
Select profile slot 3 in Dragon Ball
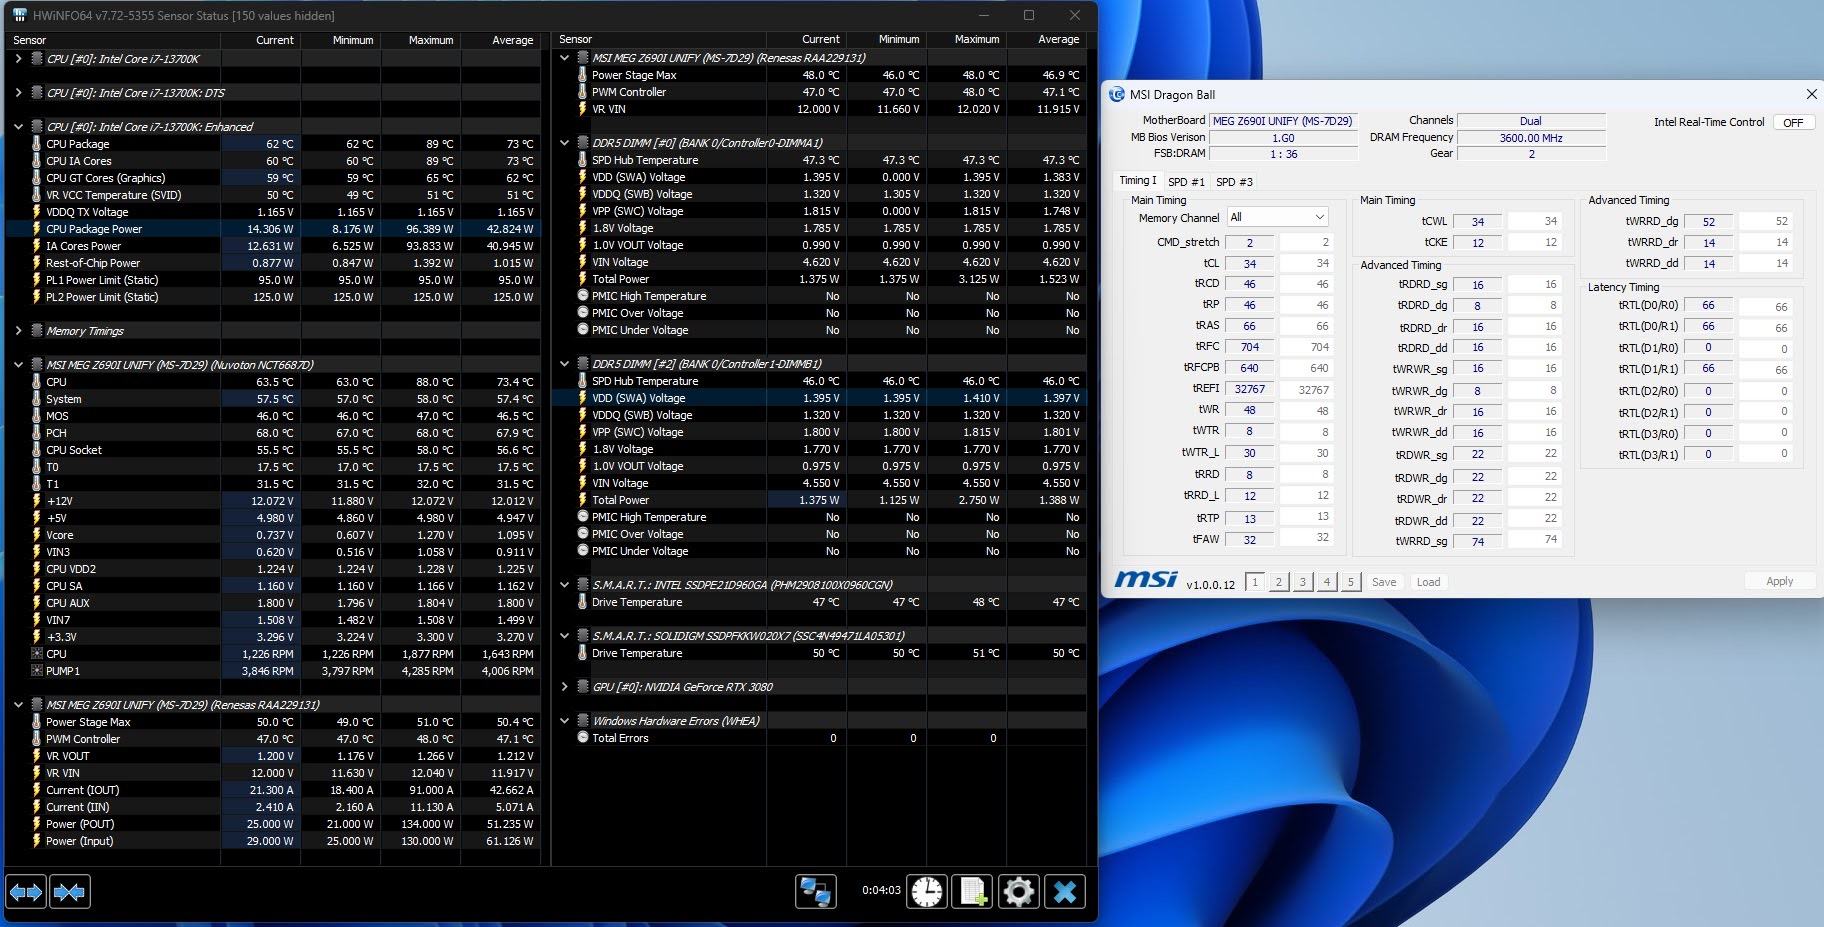click(1302, 582)
